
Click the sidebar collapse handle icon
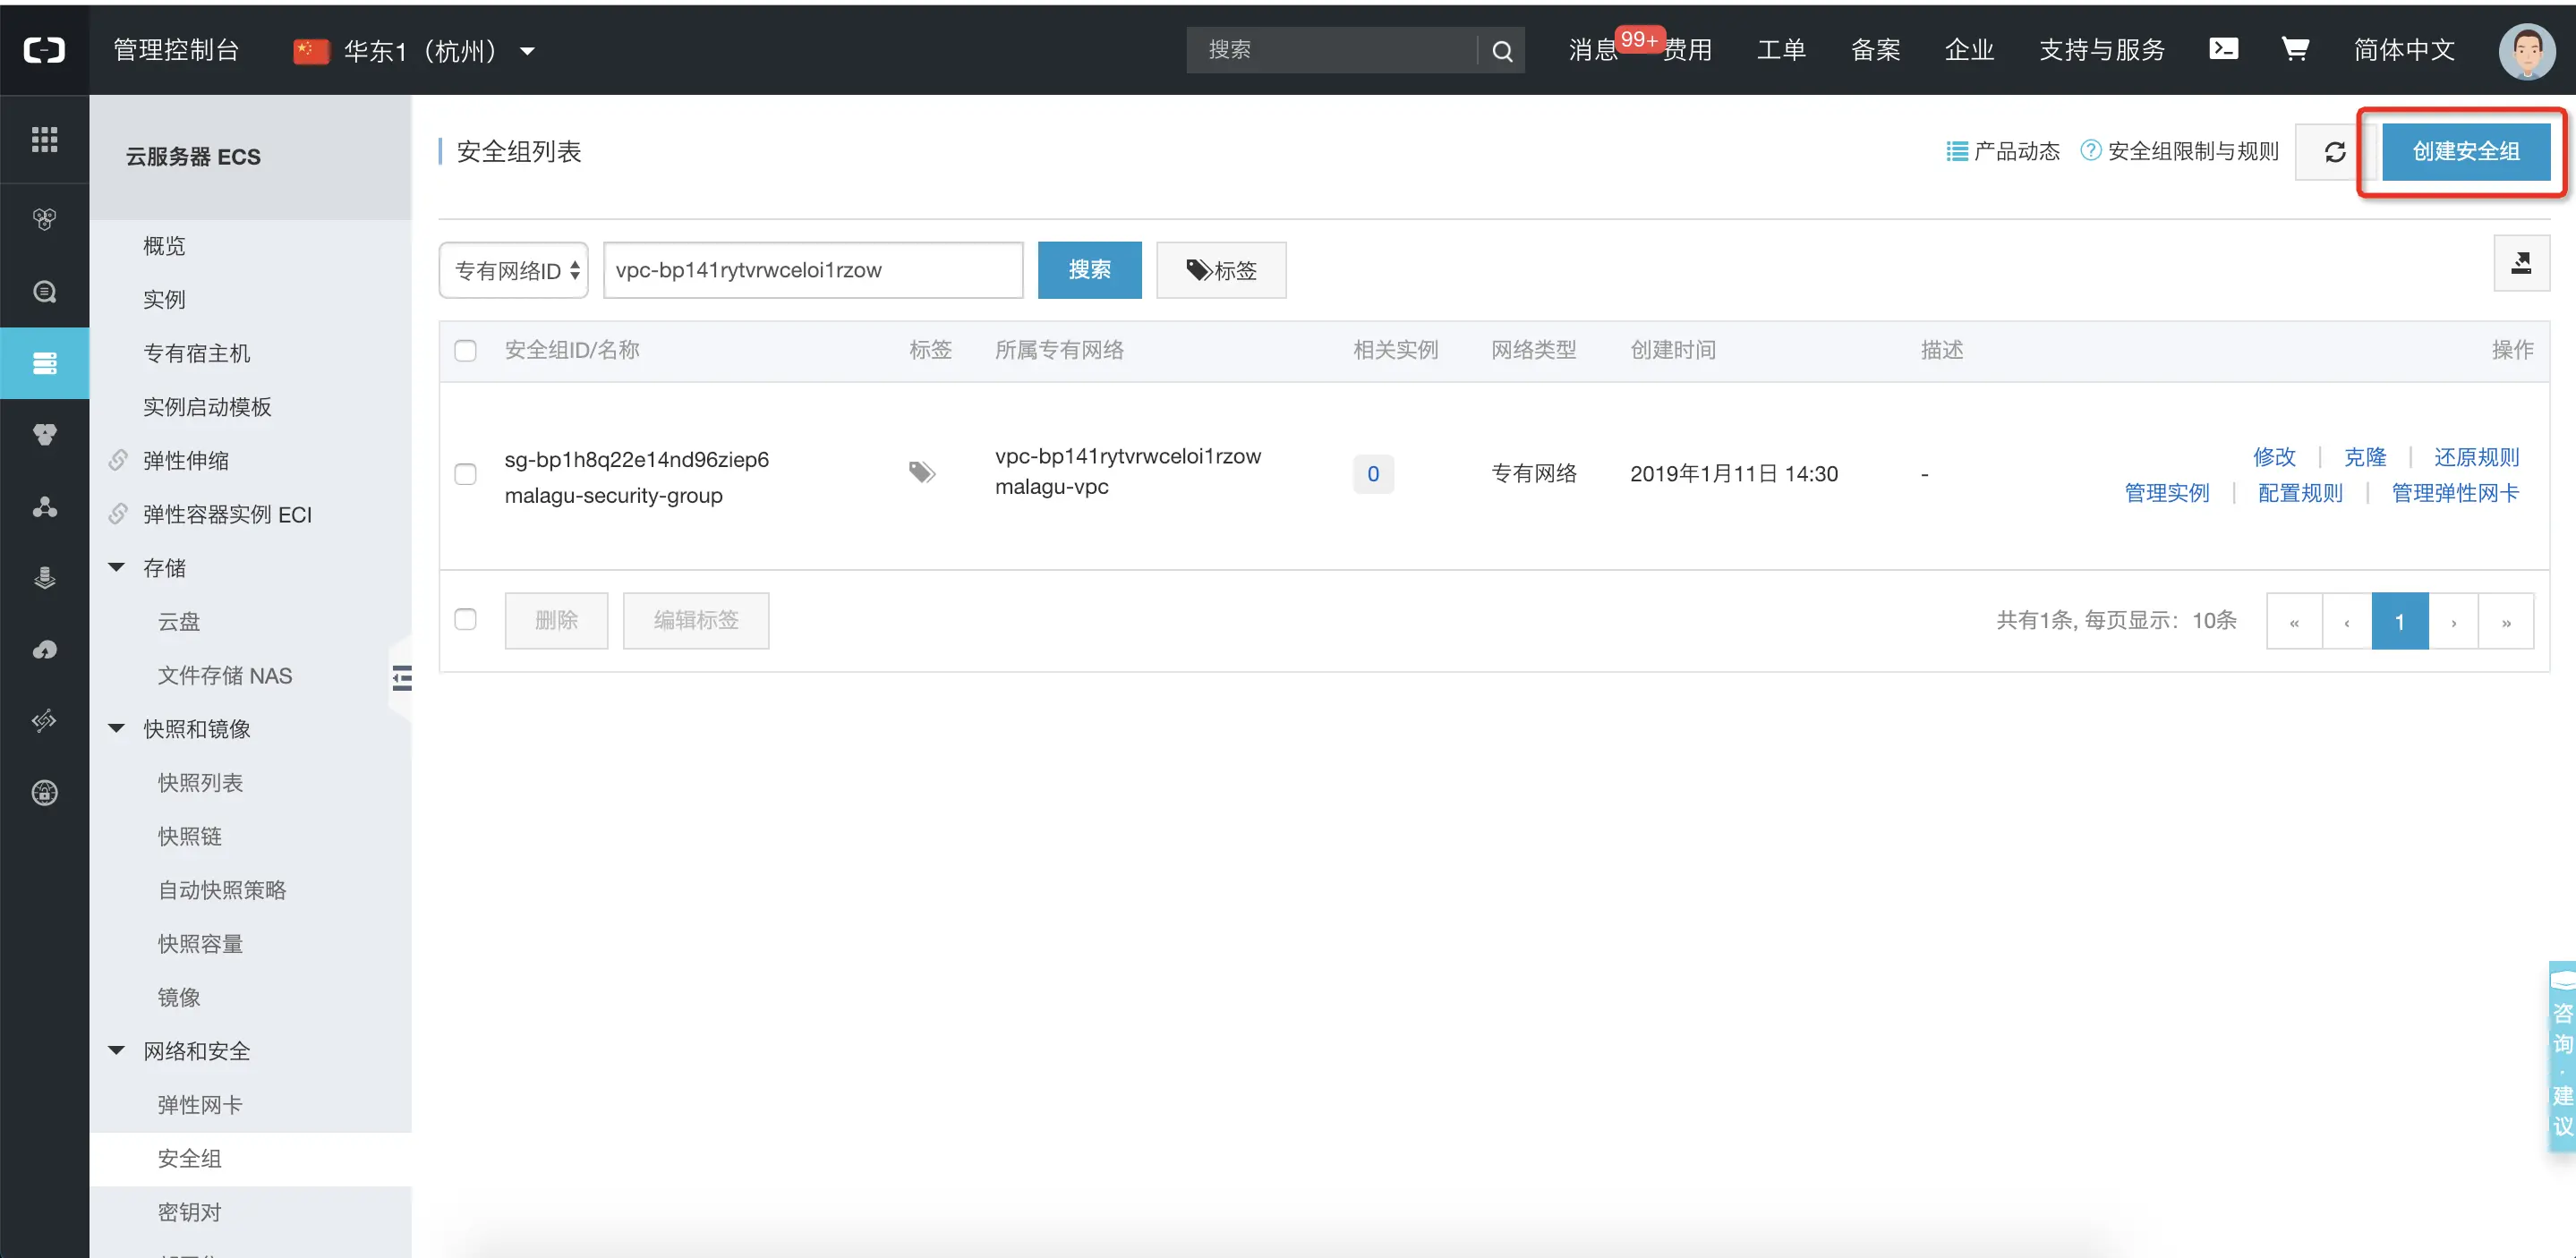(402, 679)
